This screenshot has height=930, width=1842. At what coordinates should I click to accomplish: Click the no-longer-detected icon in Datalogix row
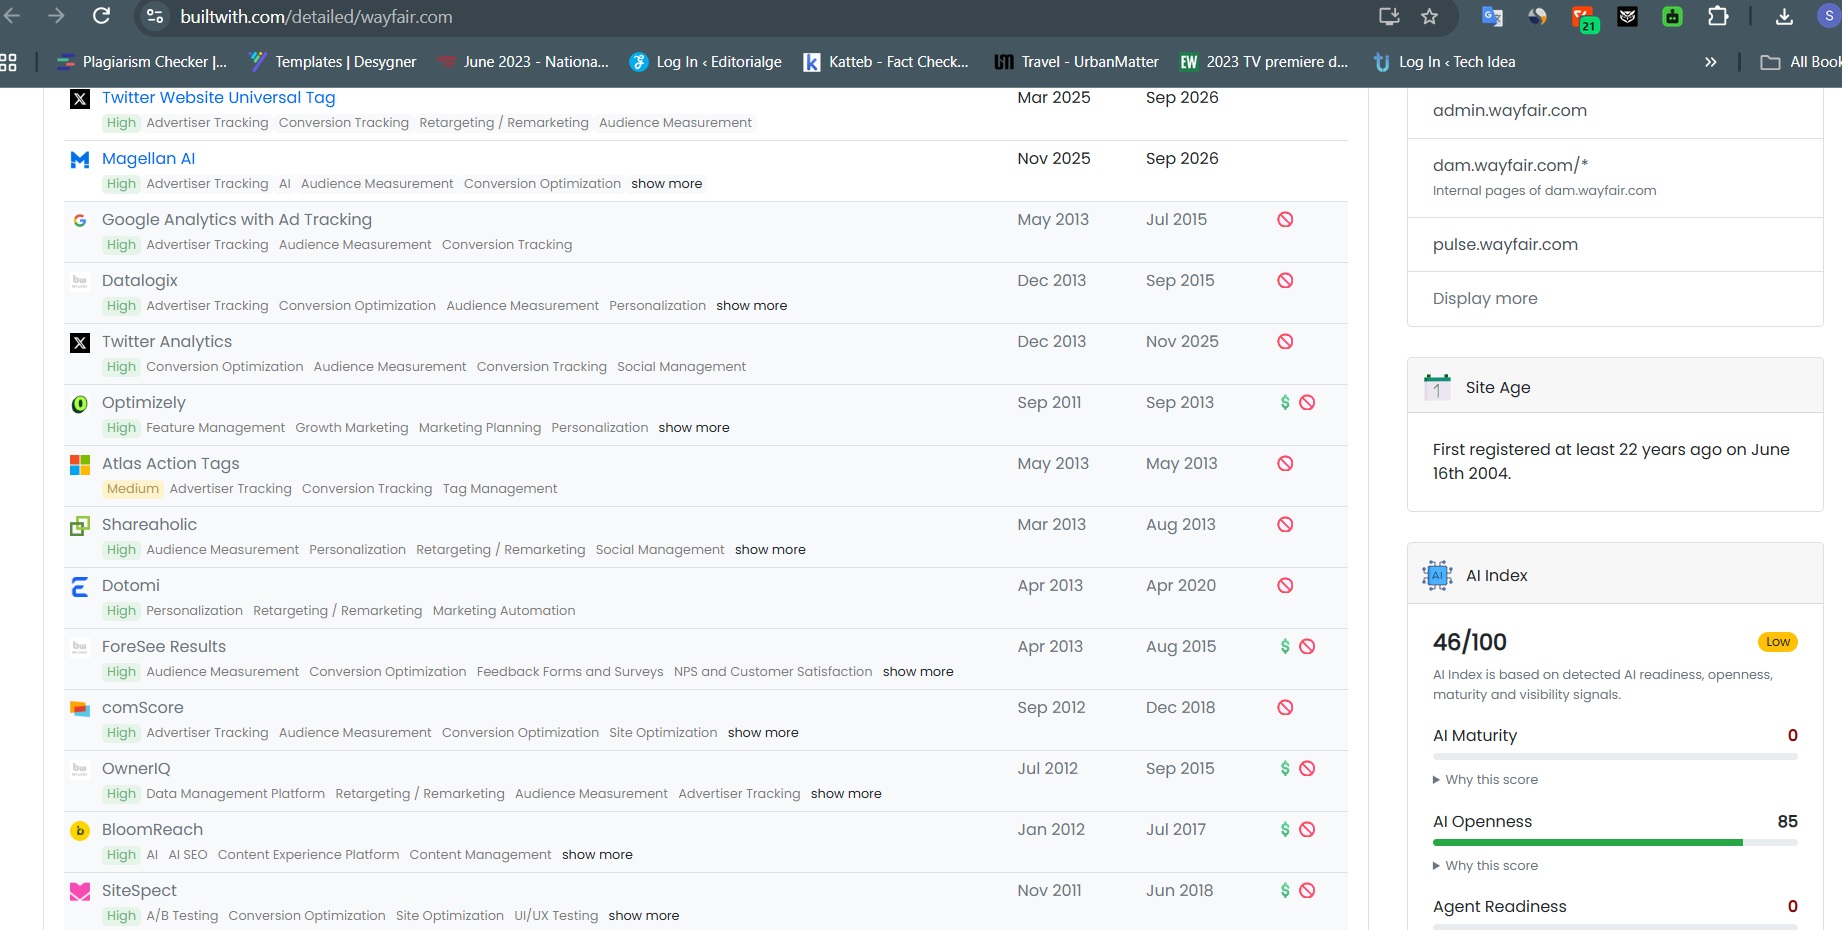(1285, 280)
